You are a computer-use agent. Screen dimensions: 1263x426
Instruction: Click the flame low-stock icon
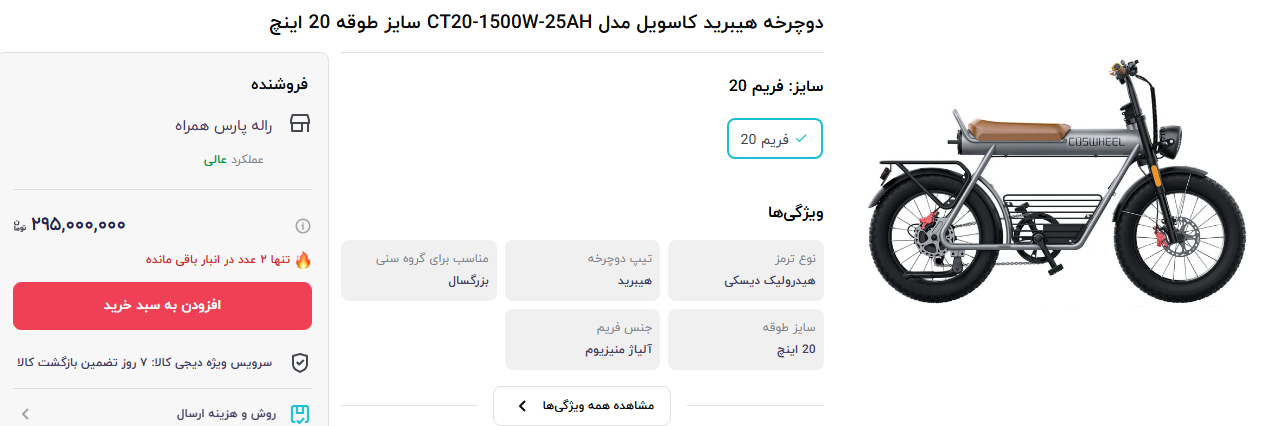[302, 260]
